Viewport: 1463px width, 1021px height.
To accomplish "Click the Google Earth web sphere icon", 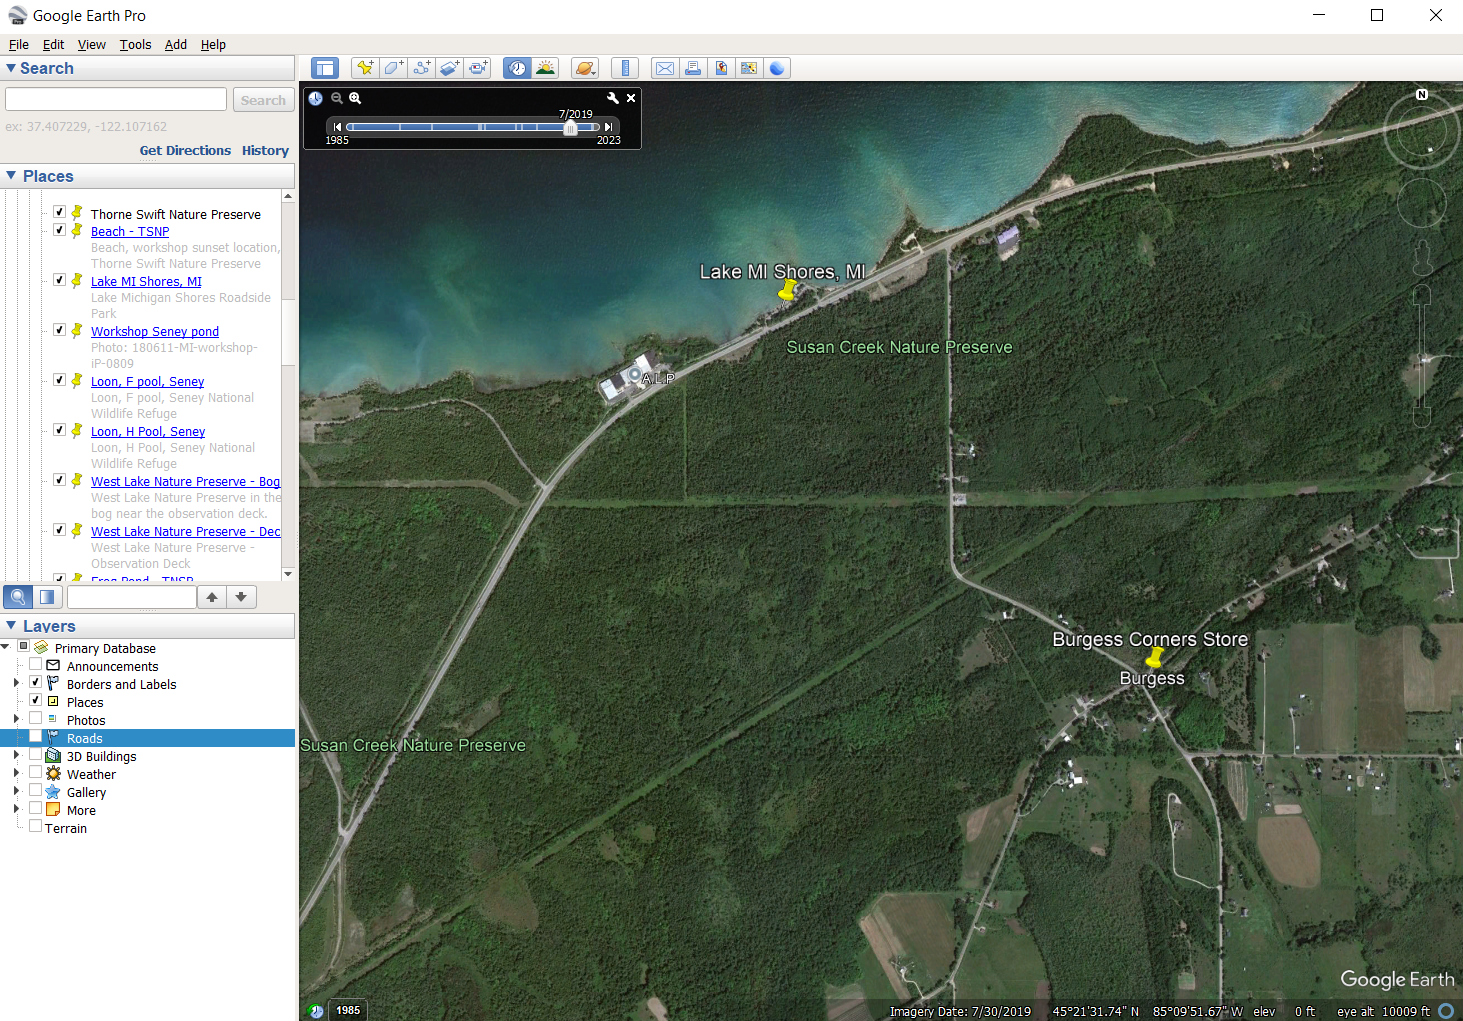I will (x=777, y=68).
